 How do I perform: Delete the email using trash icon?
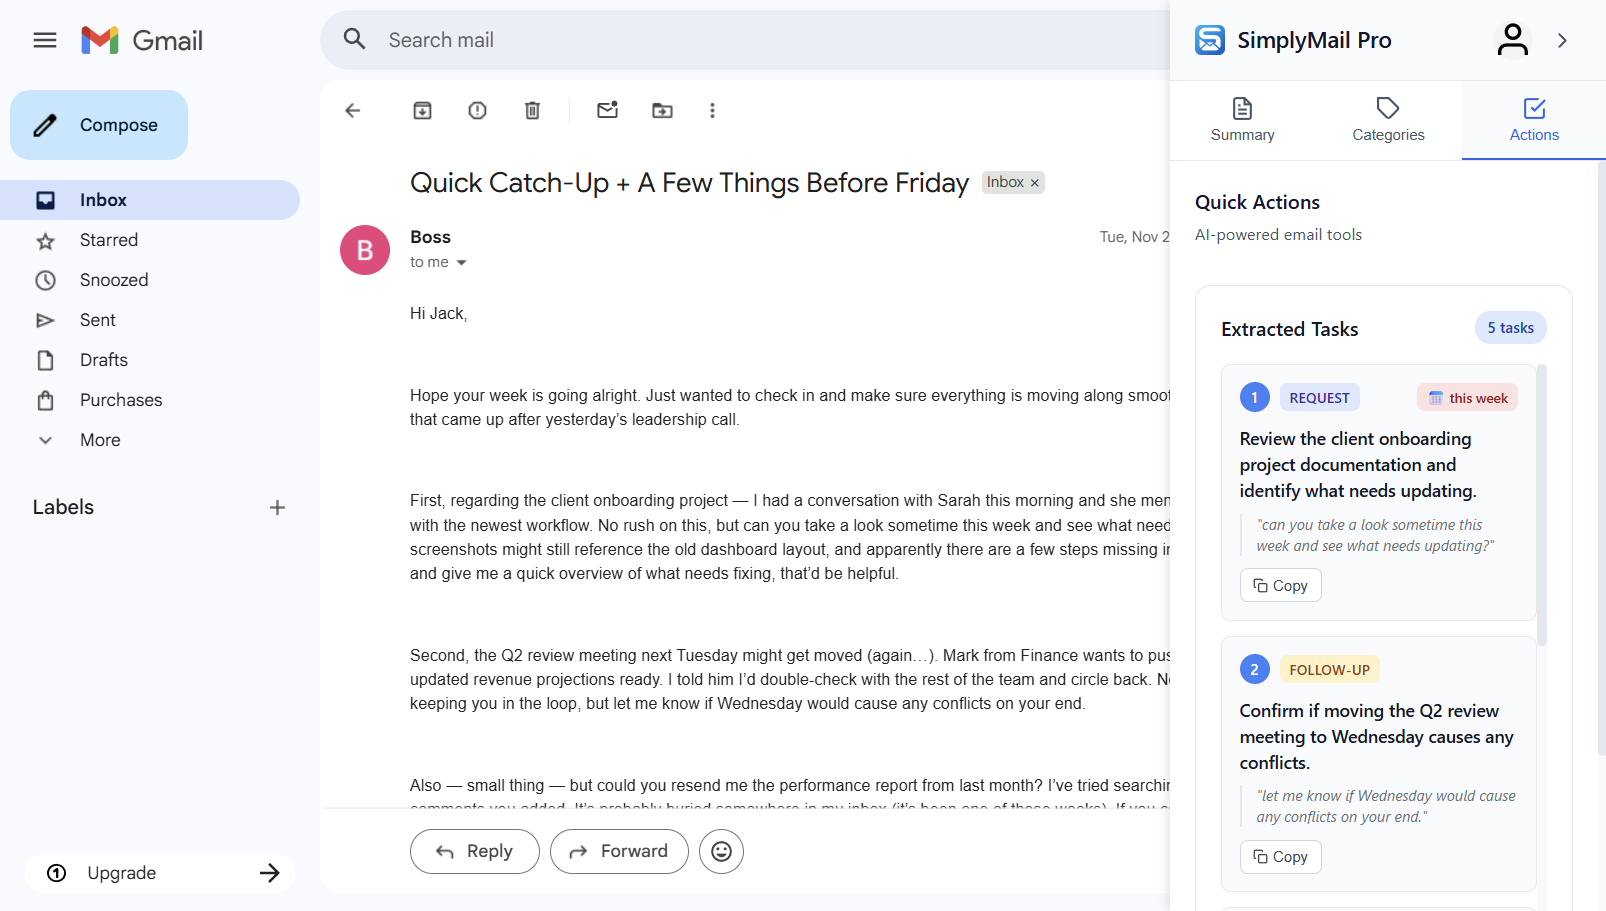pos(532,110)
